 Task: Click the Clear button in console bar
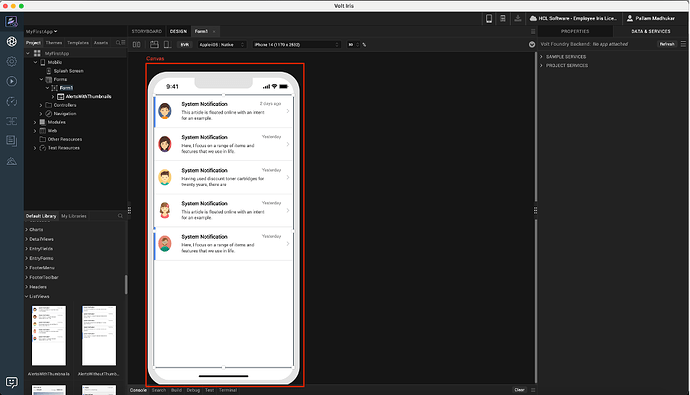click(x=519, y=390)
